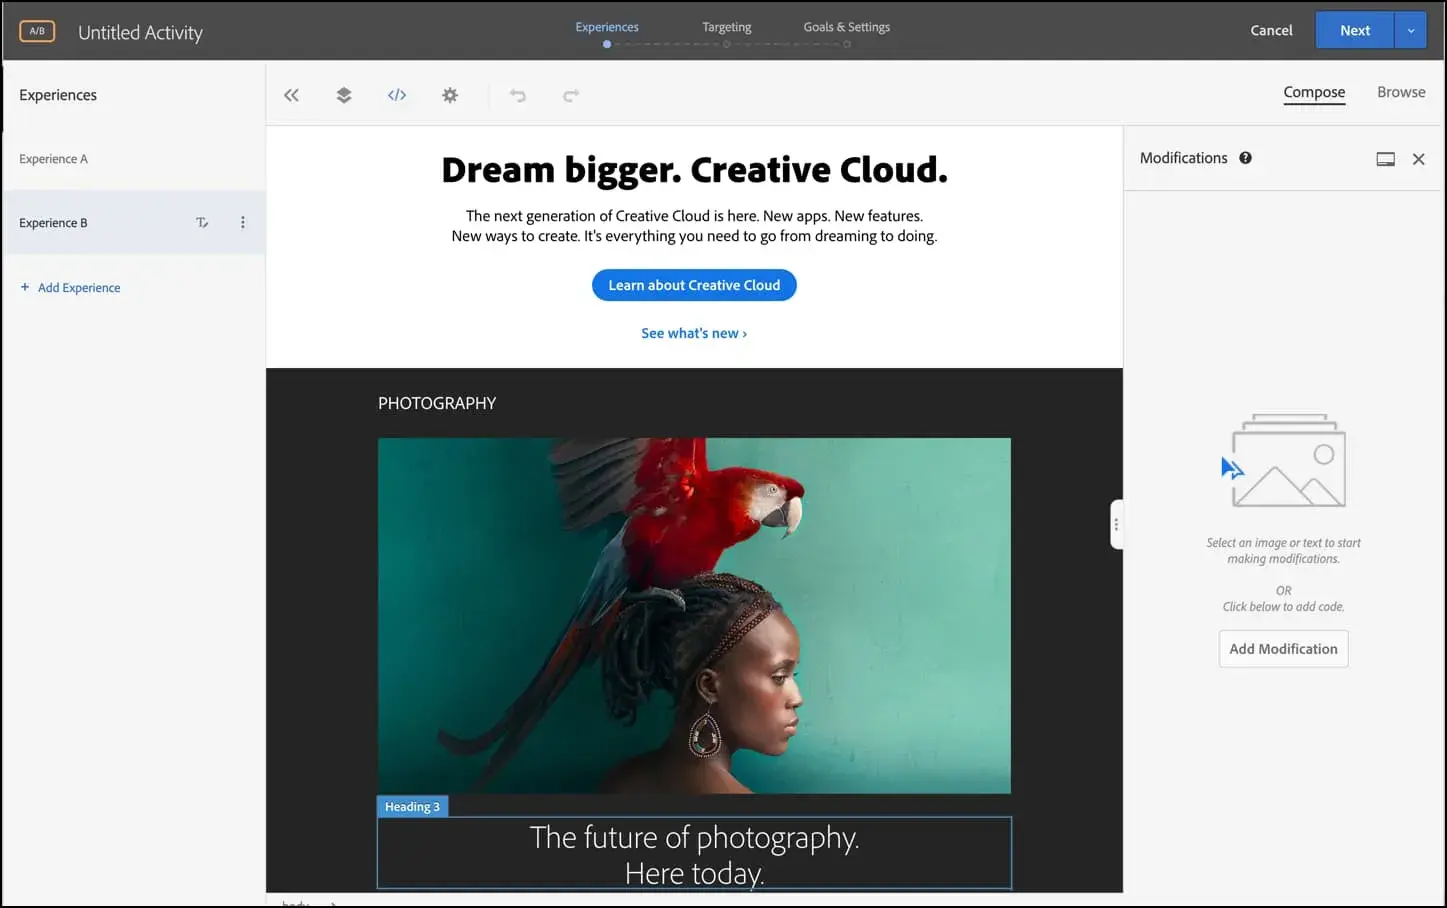
Task: Open the Layers icon in toolbar
Action: tap(344, 95)
